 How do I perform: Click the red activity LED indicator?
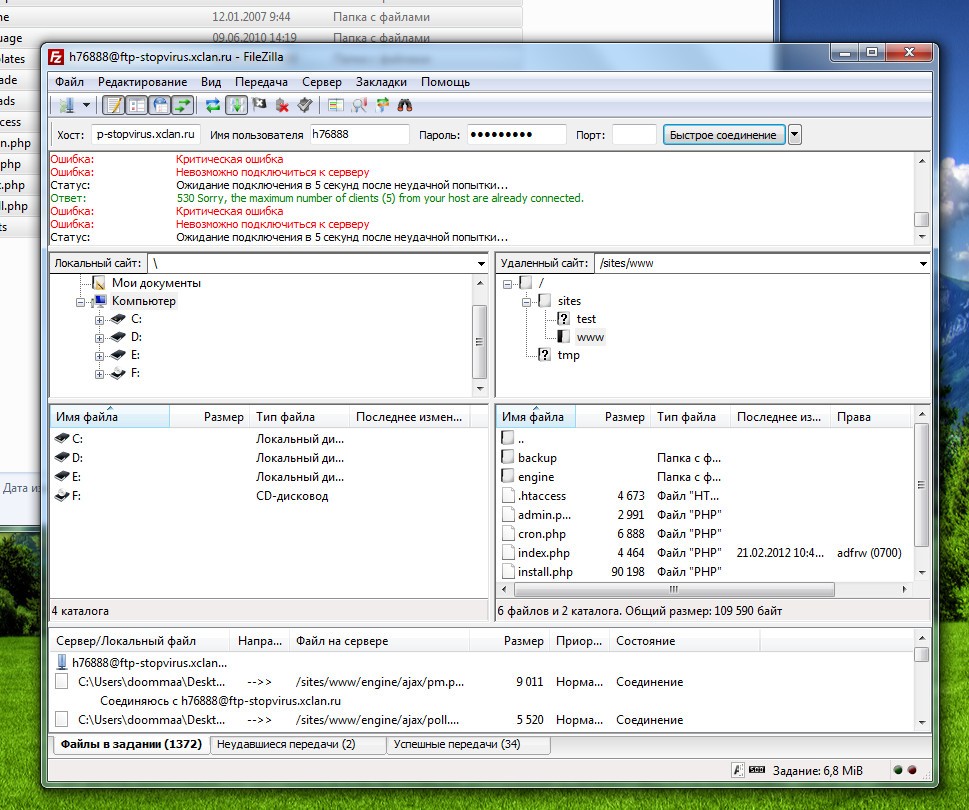[912, 770]
